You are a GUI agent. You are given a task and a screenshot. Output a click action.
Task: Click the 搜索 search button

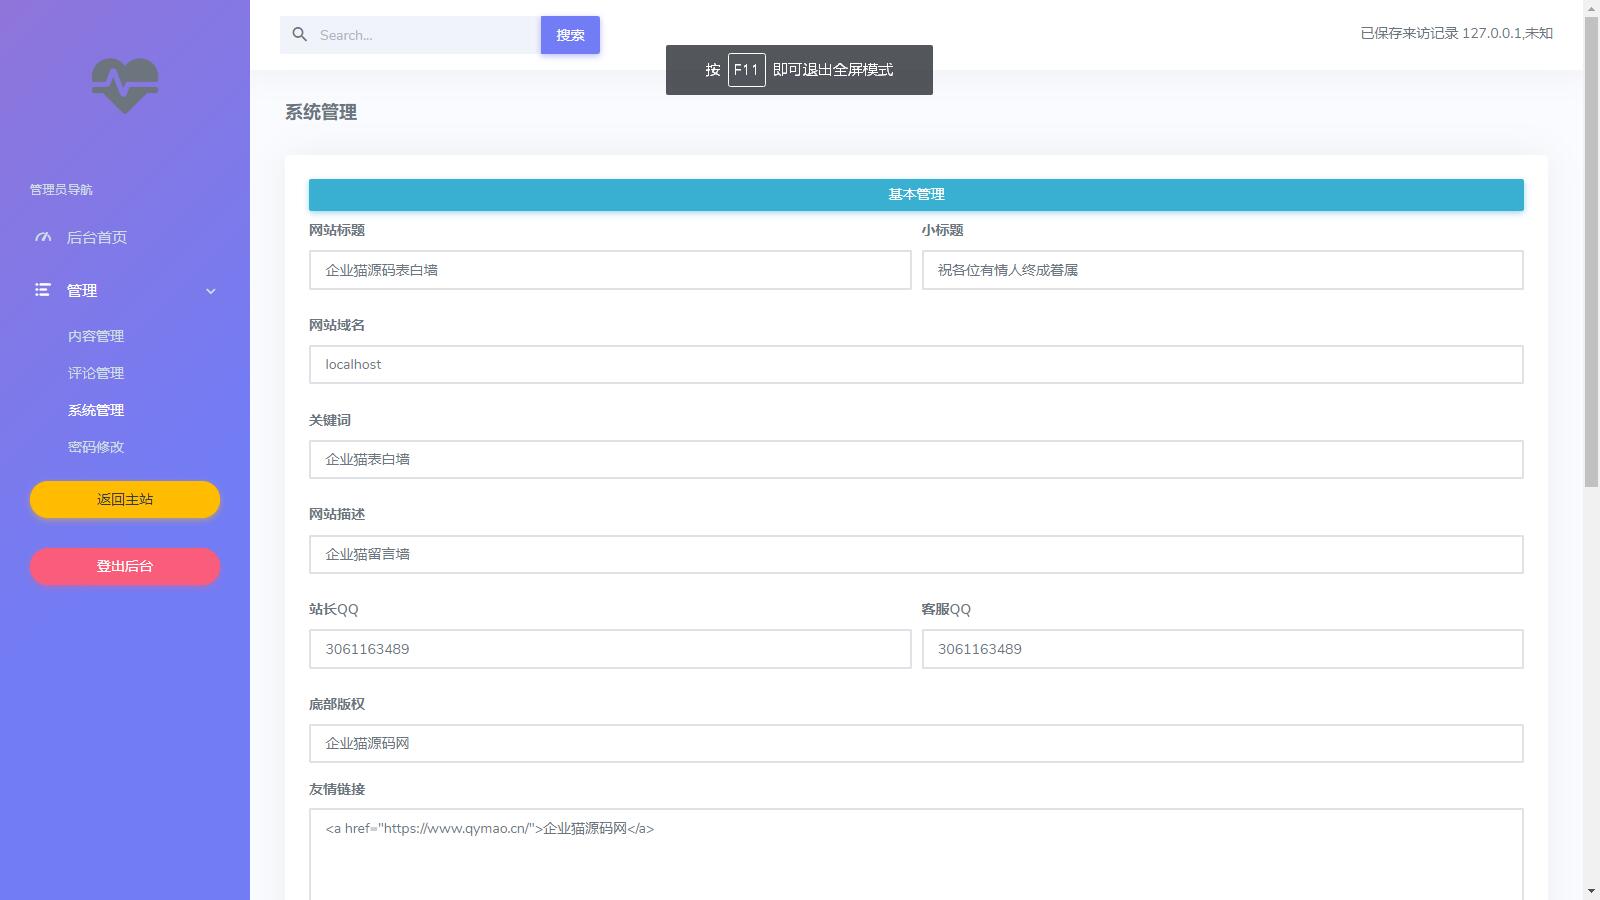click(570, 34)
